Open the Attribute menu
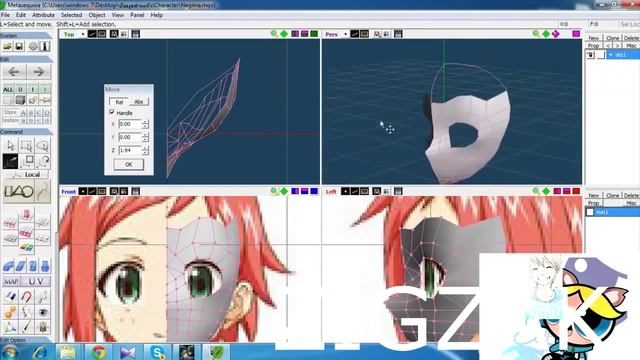 click(x=43, y=15)
